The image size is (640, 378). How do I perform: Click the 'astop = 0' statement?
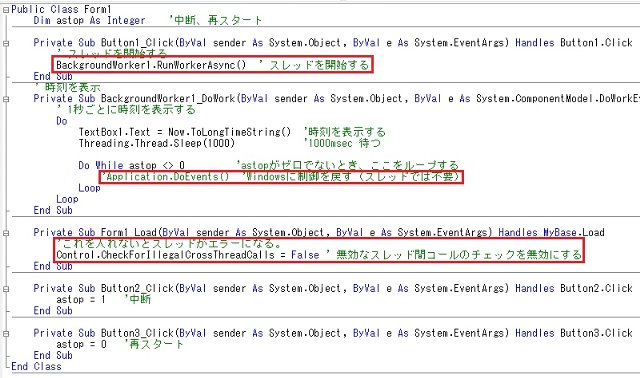[81, 344]
